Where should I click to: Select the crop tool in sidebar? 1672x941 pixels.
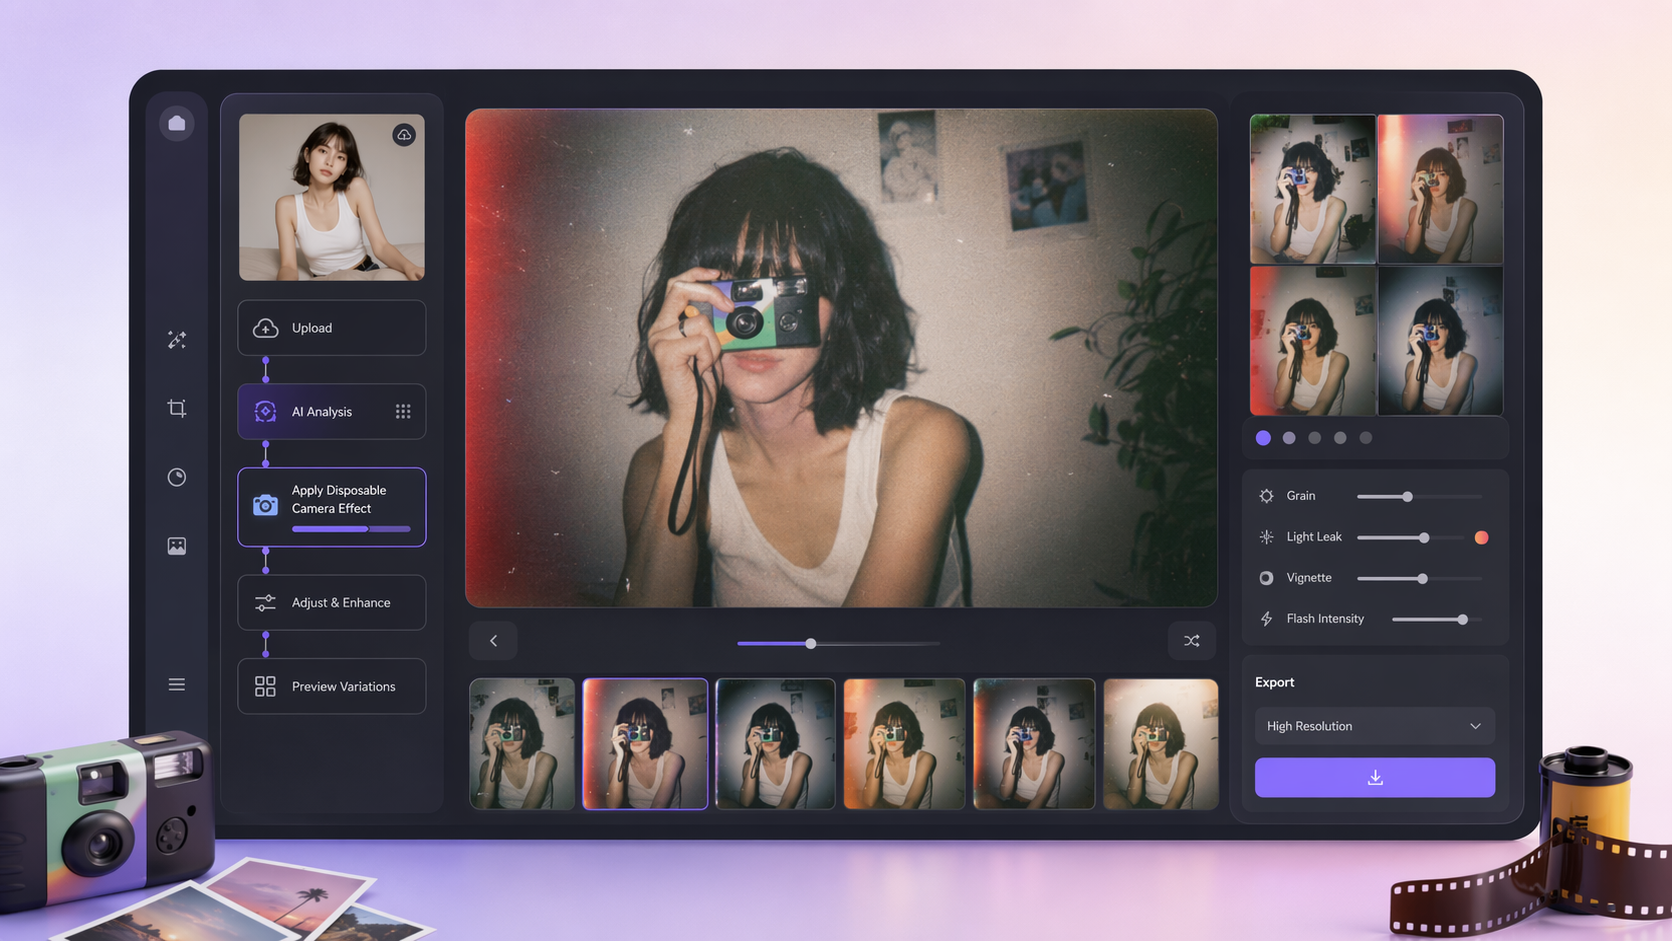coord(177,408)
